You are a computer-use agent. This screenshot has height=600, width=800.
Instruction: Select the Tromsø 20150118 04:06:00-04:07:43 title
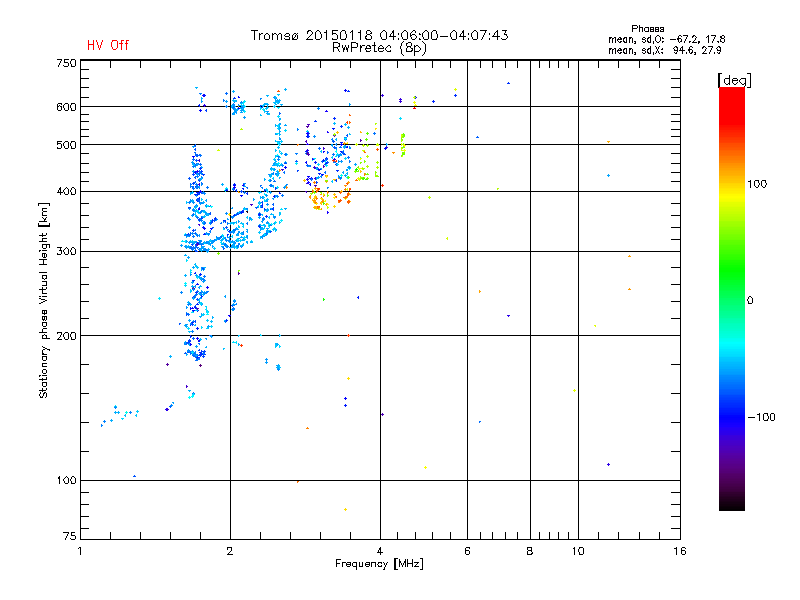[379, 35]
